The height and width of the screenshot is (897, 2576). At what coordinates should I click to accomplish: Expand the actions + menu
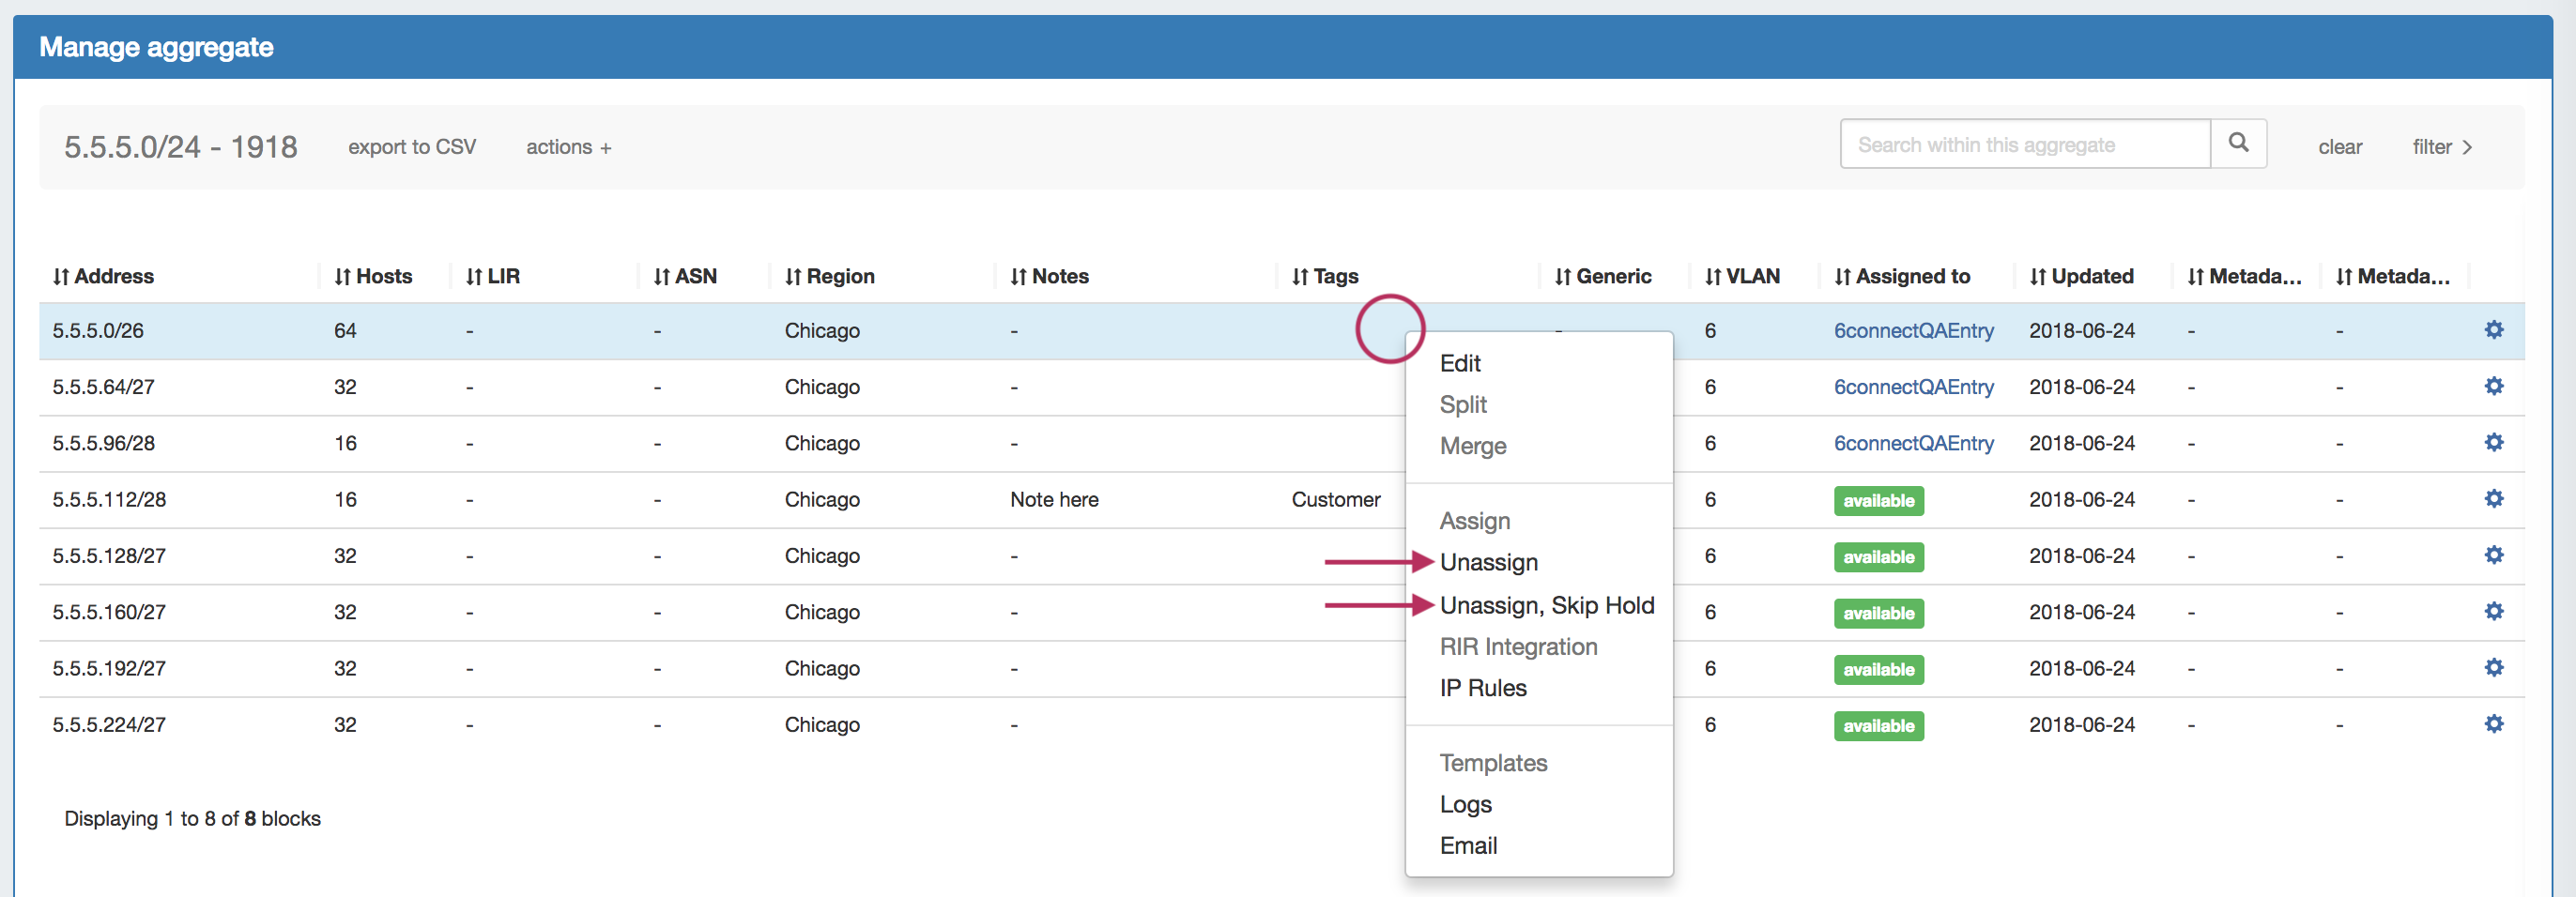click(x=568, y=147)
